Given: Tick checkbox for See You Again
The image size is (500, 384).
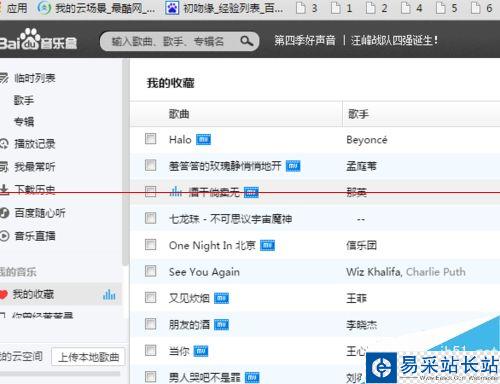Looking at the screenshot, I should coord(150,271).
